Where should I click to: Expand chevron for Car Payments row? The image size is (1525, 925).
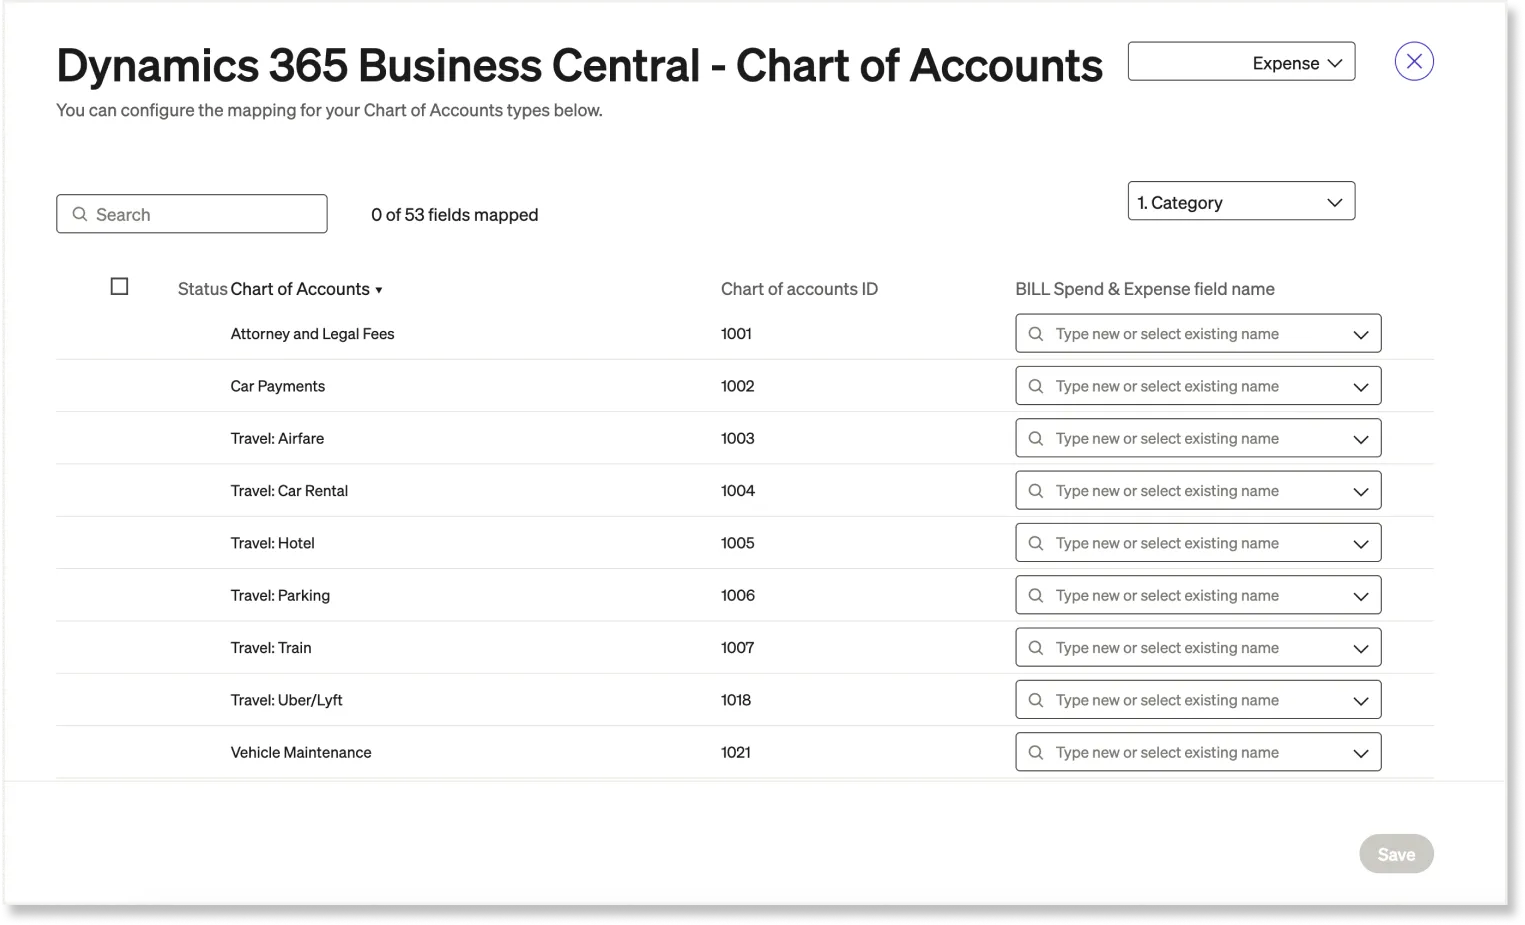(x=1360, y=387)
